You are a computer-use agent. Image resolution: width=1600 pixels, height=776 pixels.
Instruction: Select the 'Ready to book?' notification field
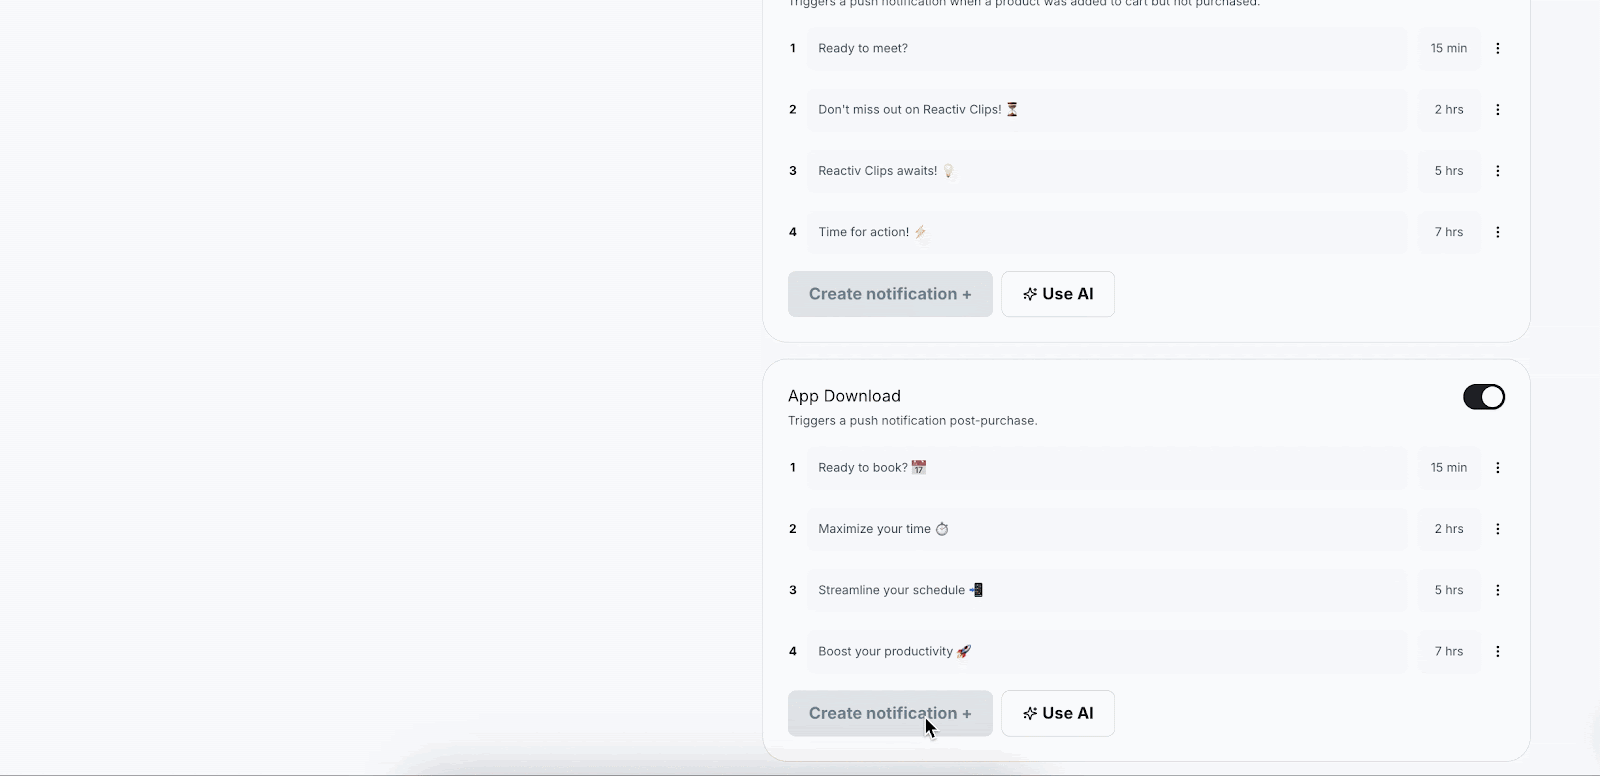tap(1106, 468)
